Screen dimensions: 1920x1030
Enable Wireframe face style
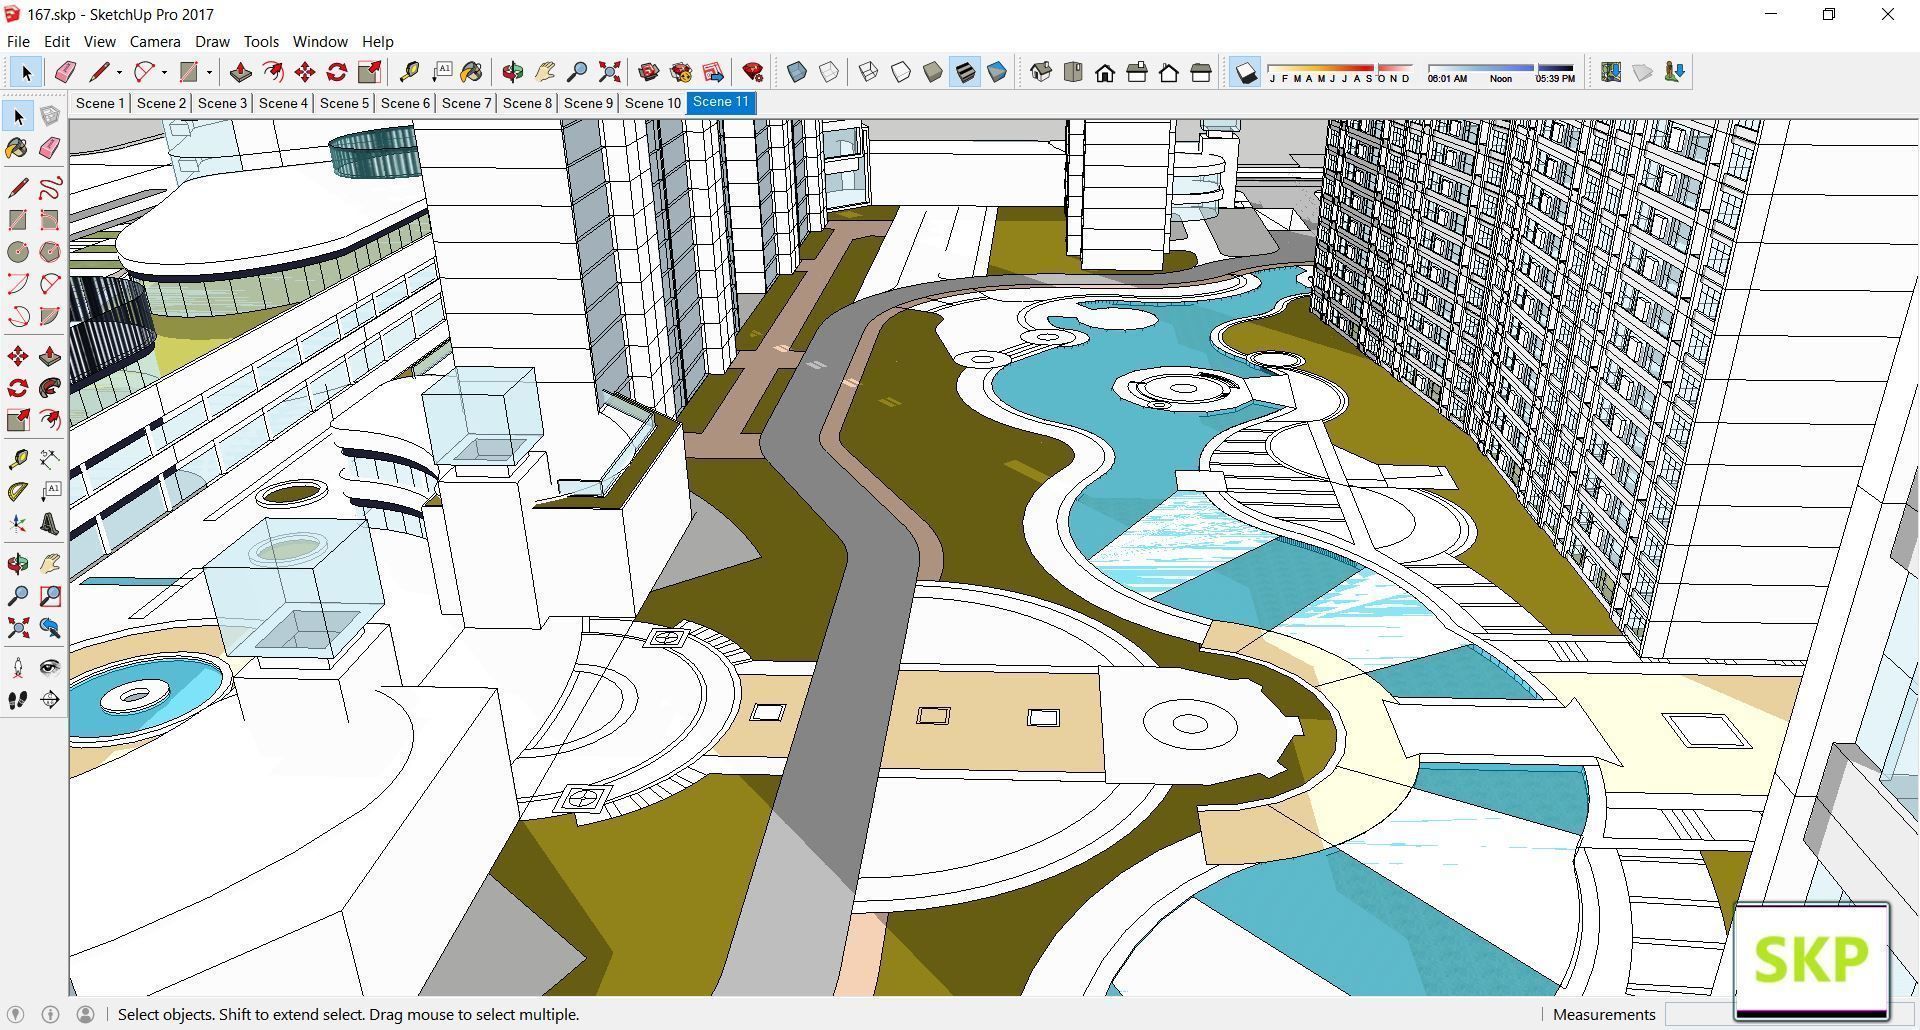pyautogui.click(x=869, y=72)
